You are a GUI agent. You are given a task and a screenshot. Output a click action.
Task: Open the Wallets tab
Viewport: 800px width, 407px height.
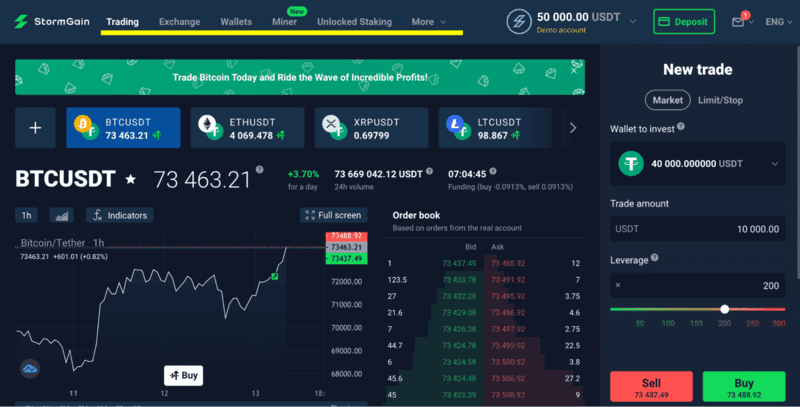coord(236,22)
